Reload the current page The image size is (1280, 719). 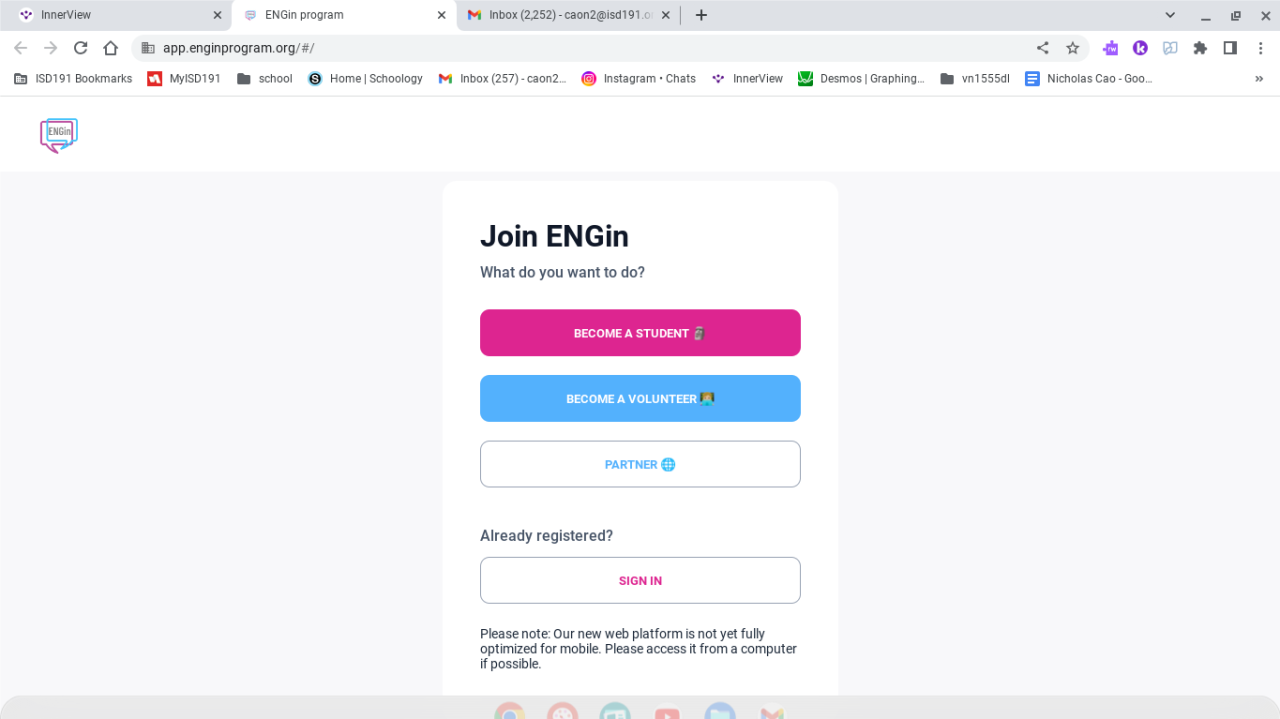[x=81, y=48]
